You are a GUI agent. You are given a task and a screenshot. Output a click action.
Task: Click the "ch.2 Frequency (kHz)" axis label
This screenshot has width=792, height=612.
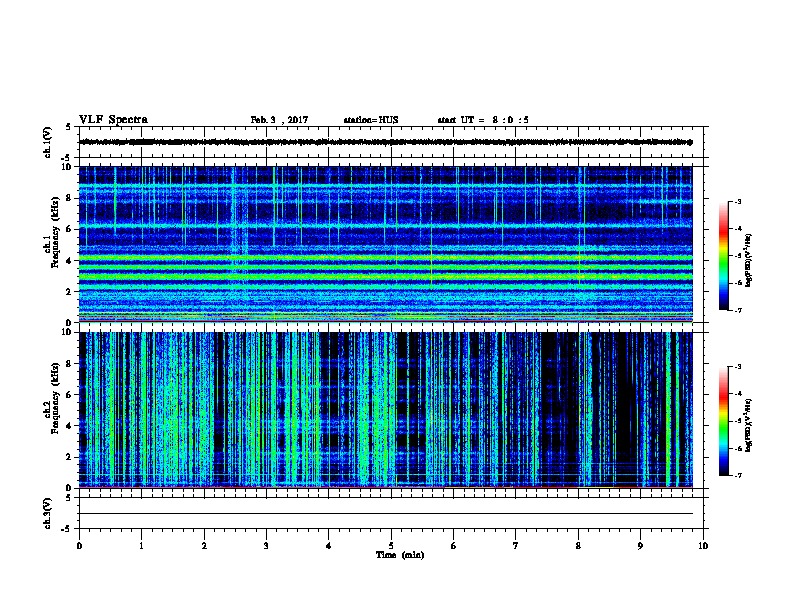pyautogui.click(x=52, y=398)
